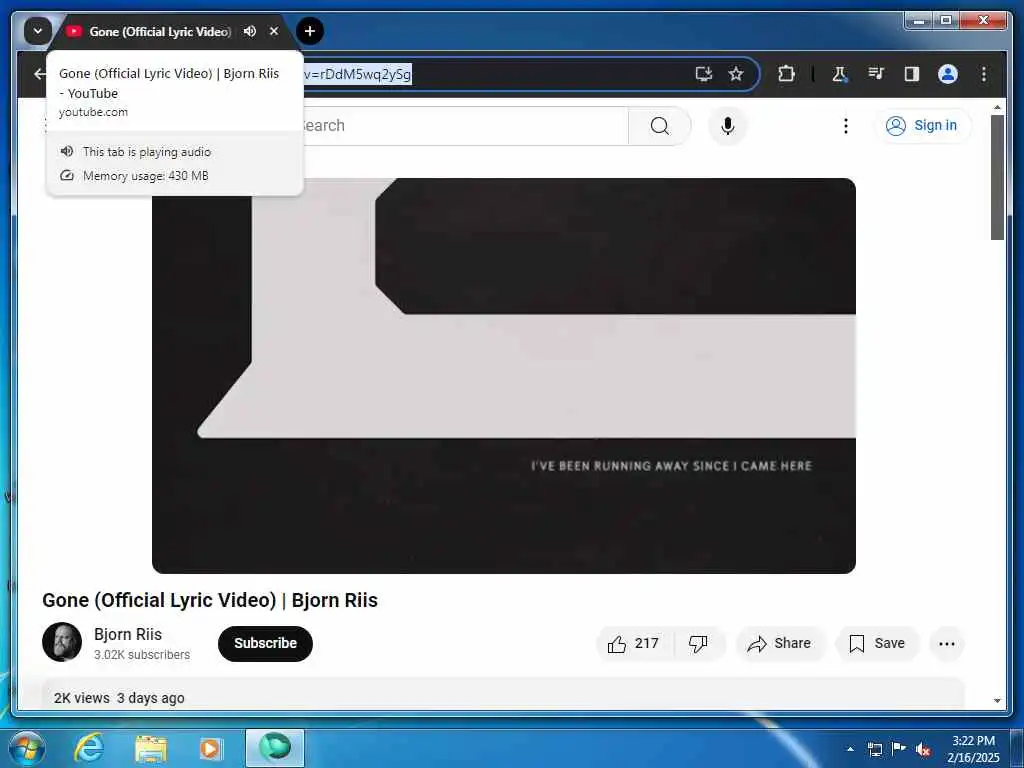
Task: Toggle the browser side panel
Action: tap(912, 74)
